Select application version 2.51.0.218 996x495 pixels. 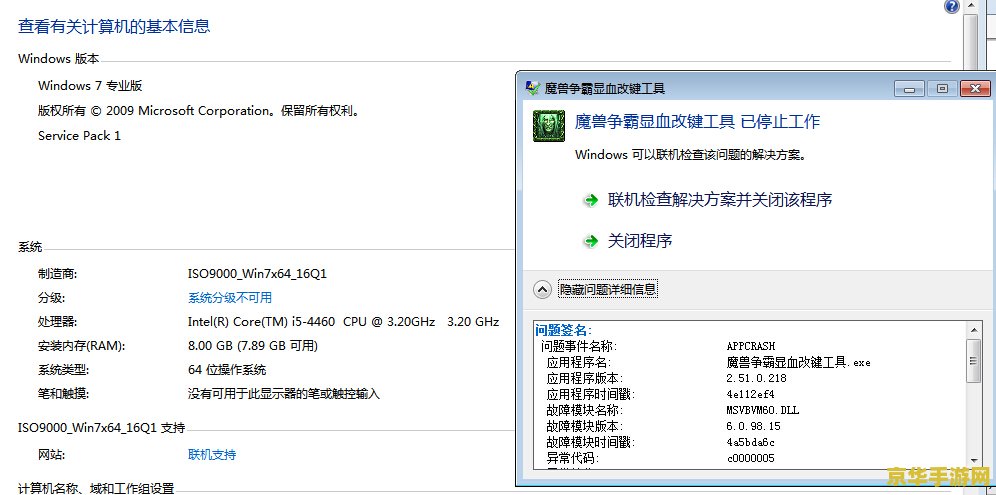pyautogui.click(x=757, y=378)
